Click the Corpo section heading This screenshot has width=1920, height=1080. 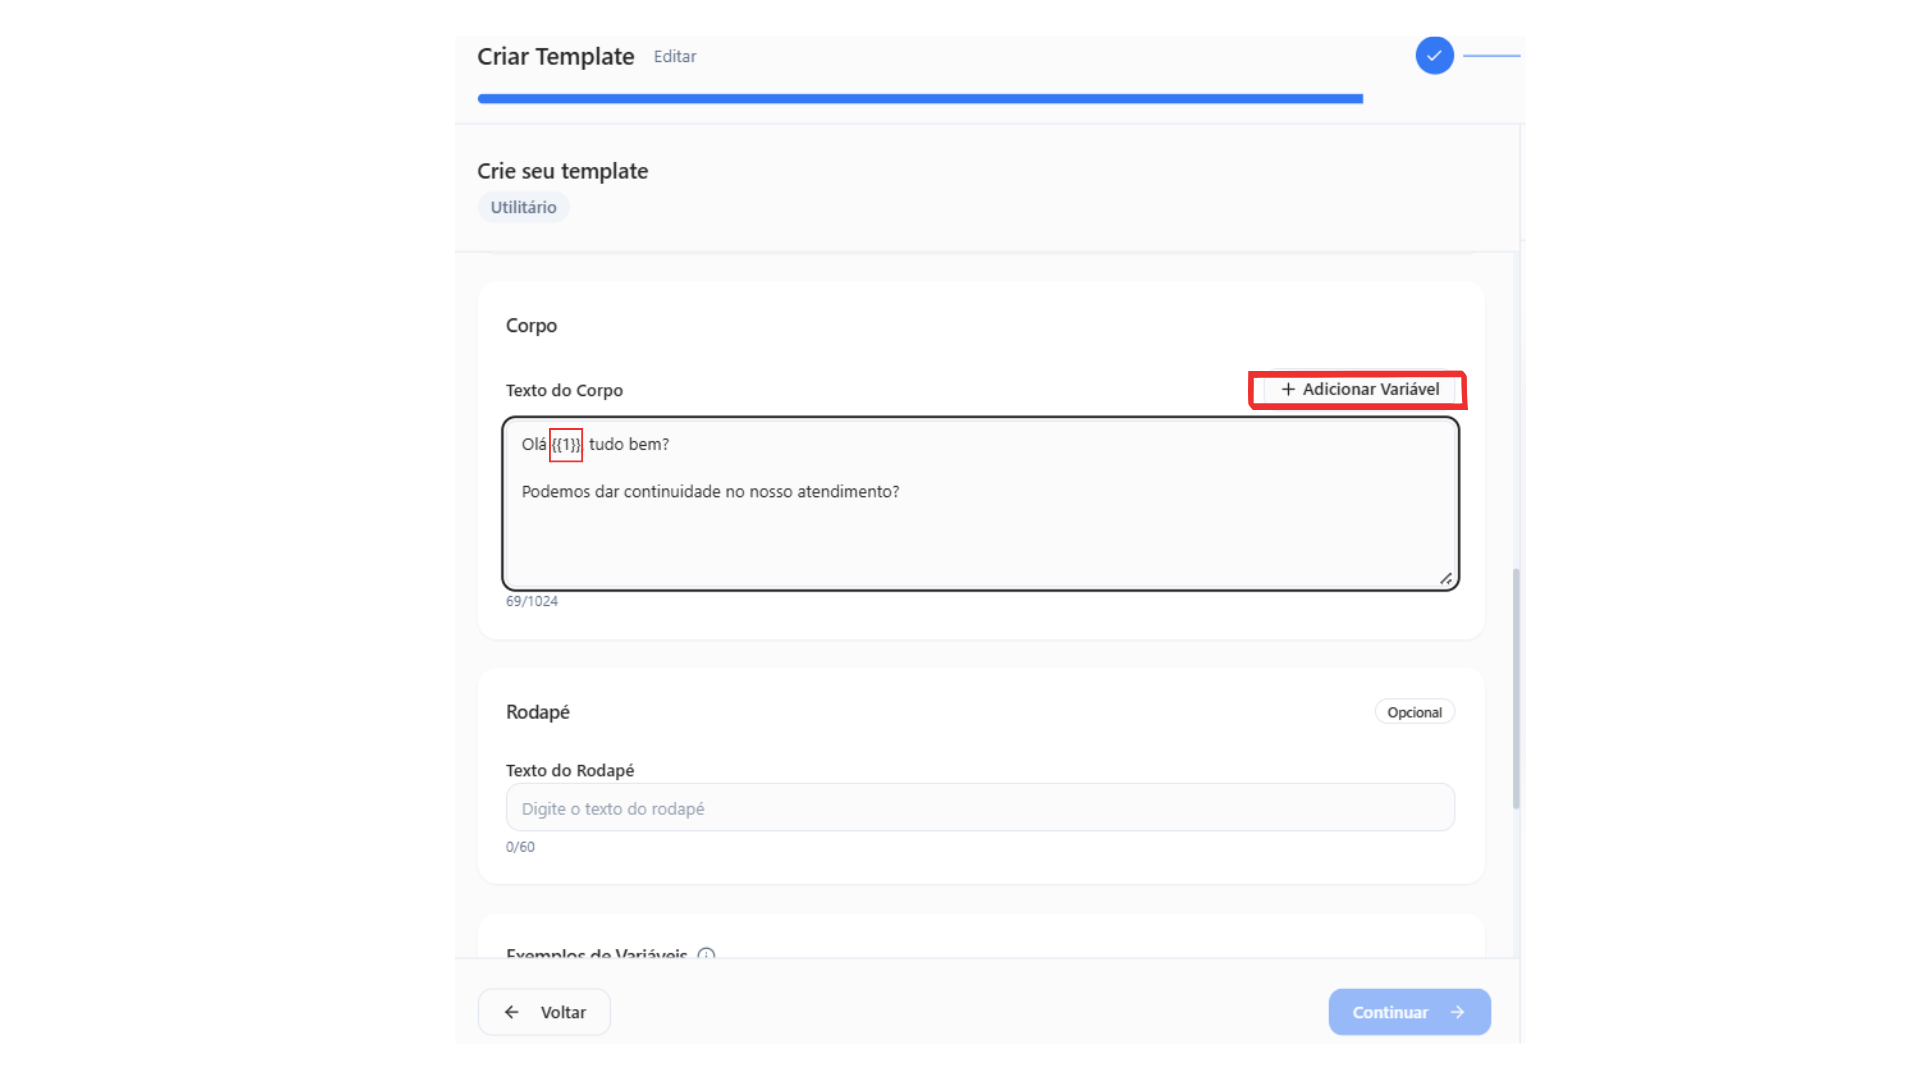click(x=531, y=326)
